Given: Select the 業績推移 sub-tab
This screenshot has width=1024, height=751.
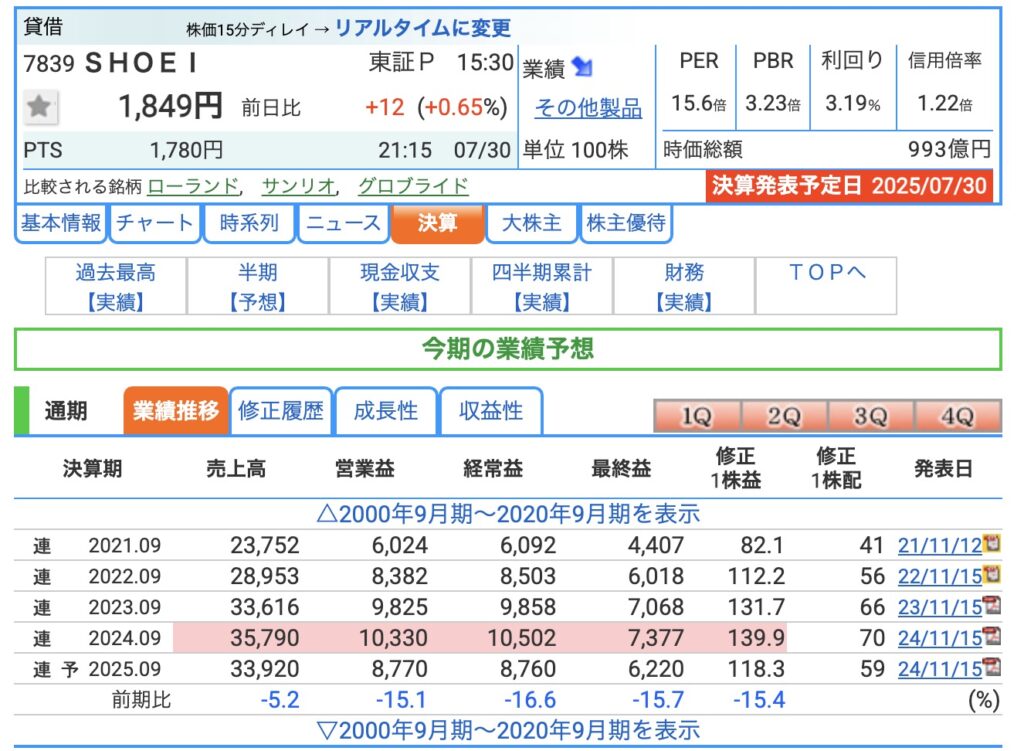Looking at the screenshot, I should [176, 411].
